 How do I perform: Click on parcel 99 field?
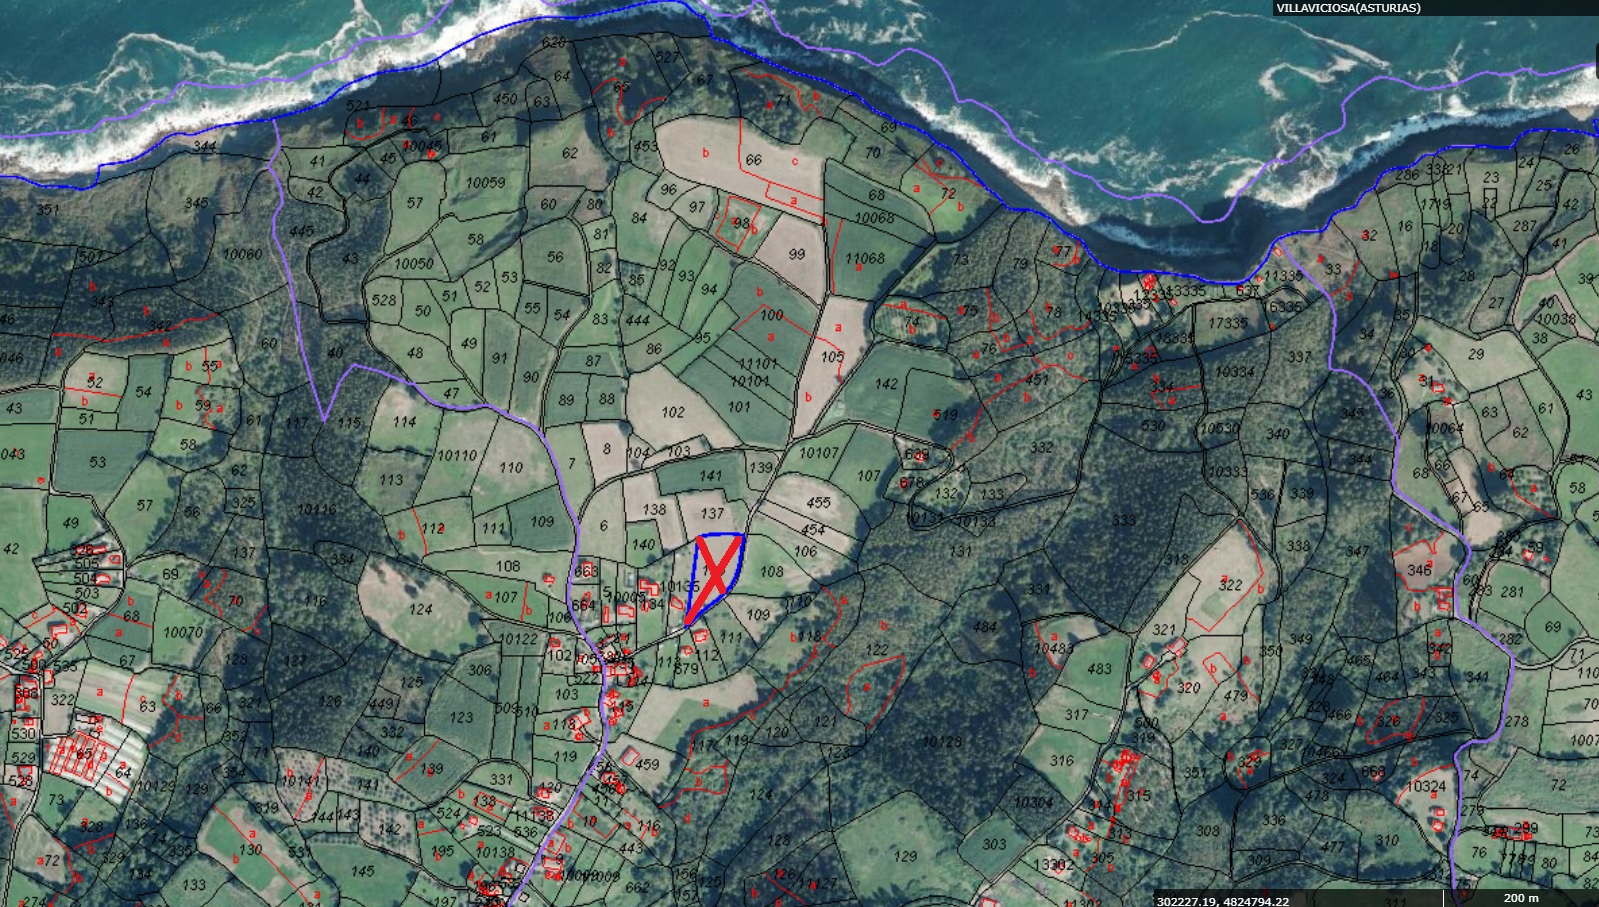(x=796, y=255)
